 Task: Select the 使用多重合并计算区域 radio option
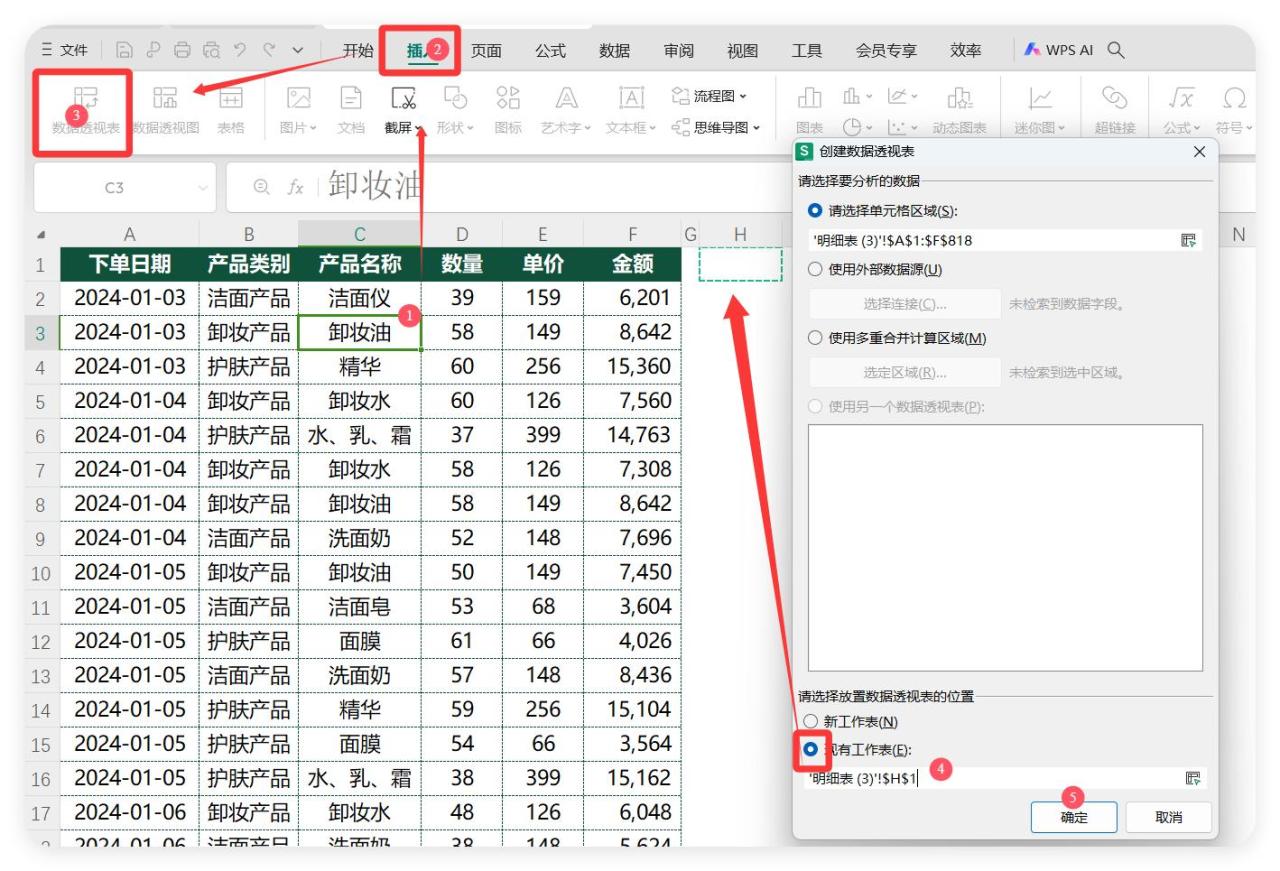point(815,338)
